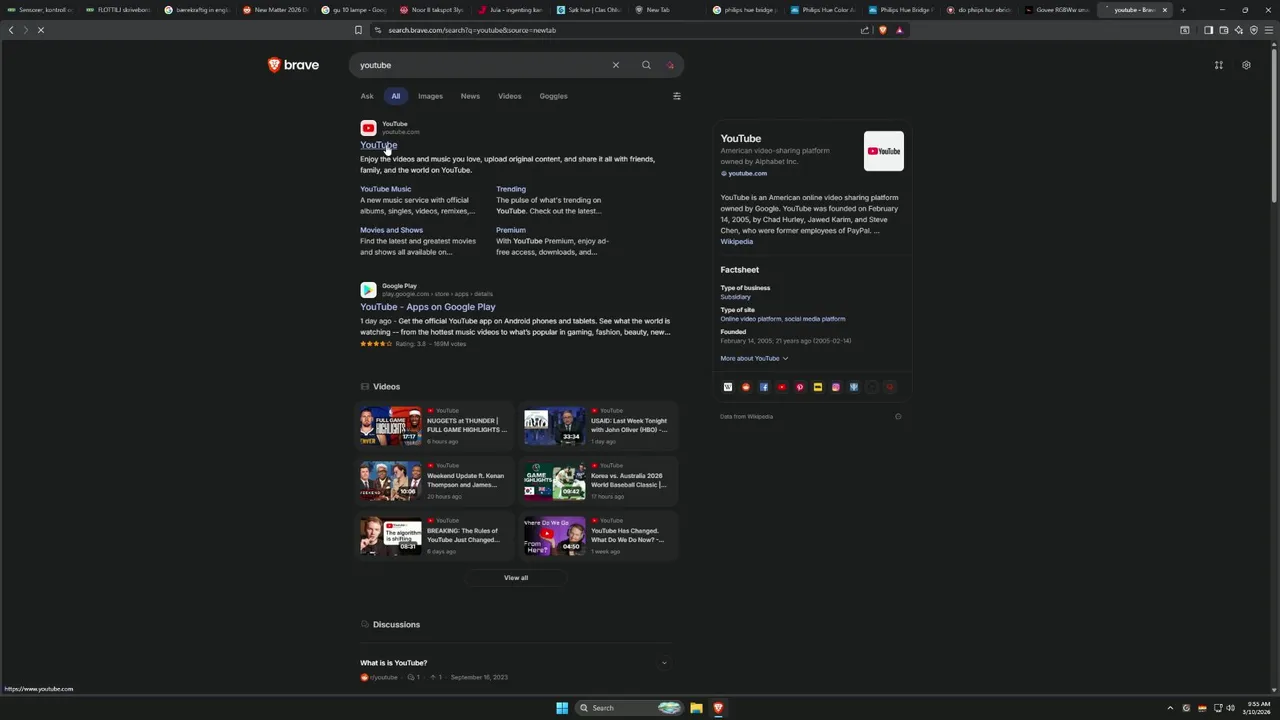
Task: Click the Brave Shields lion icon in address bar
Action: [x=882, y=30]
